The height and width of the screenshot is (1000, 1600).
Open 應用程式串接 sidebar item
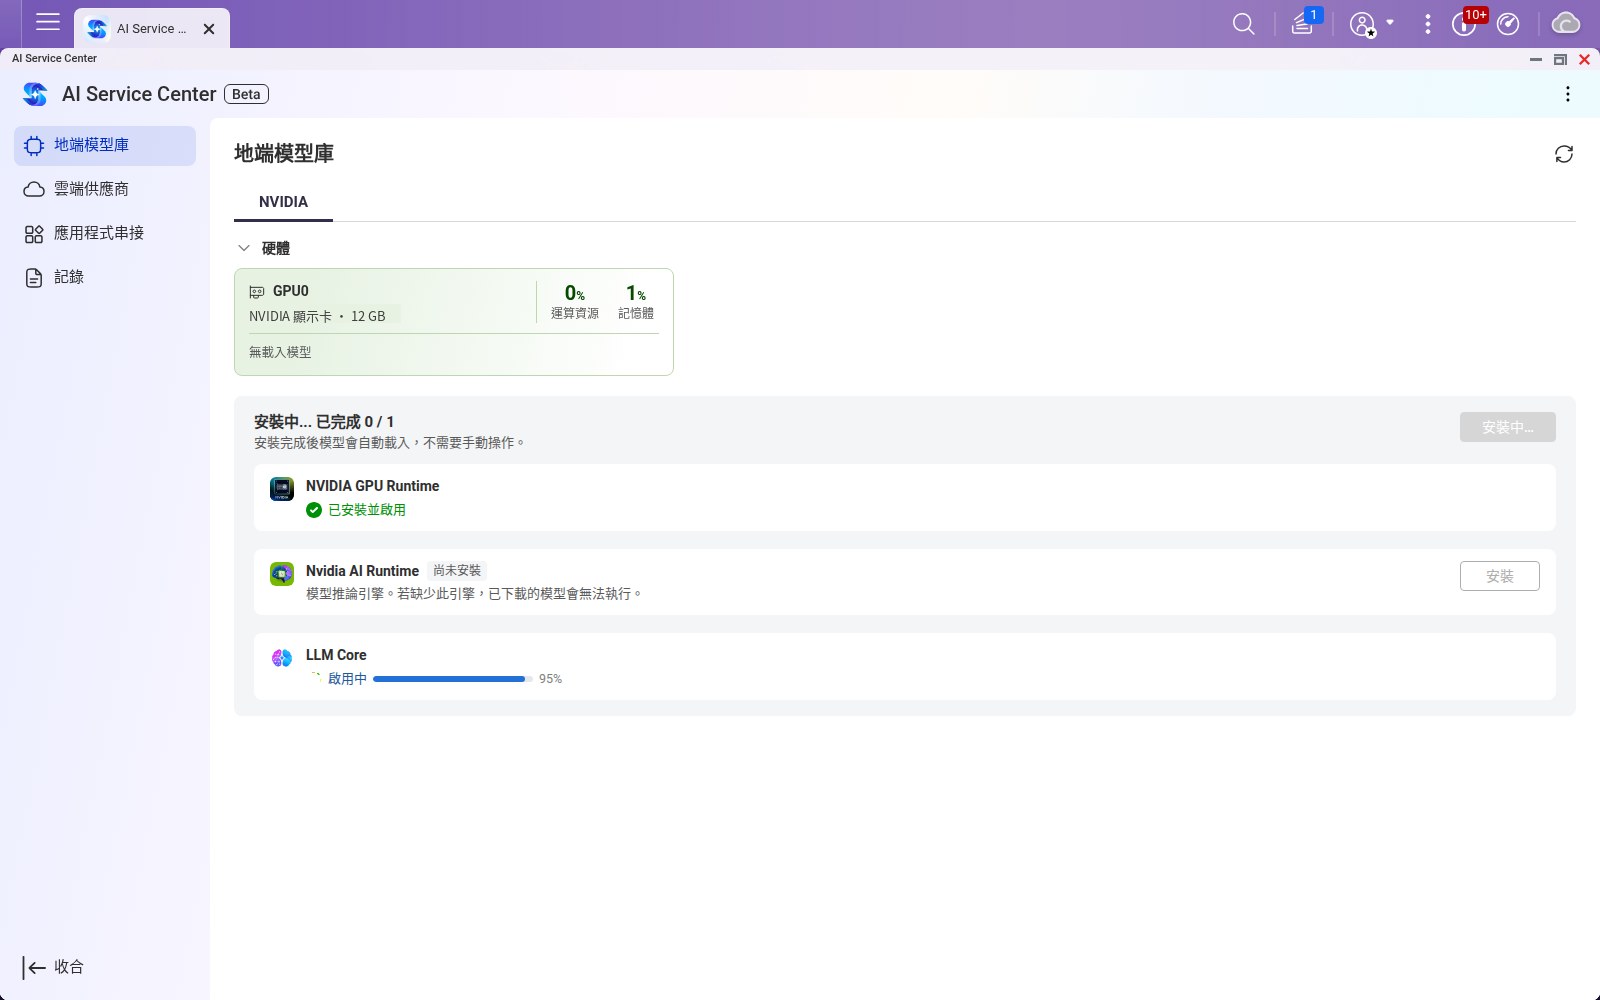pyautogui.click(x=105, y=233)
